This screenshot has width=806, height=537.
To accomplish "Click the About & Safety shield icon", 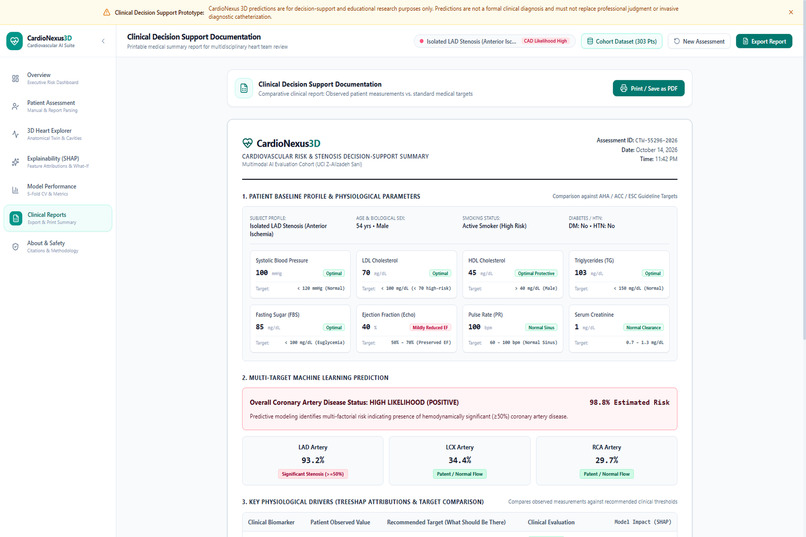I will [x=15, y=247].
